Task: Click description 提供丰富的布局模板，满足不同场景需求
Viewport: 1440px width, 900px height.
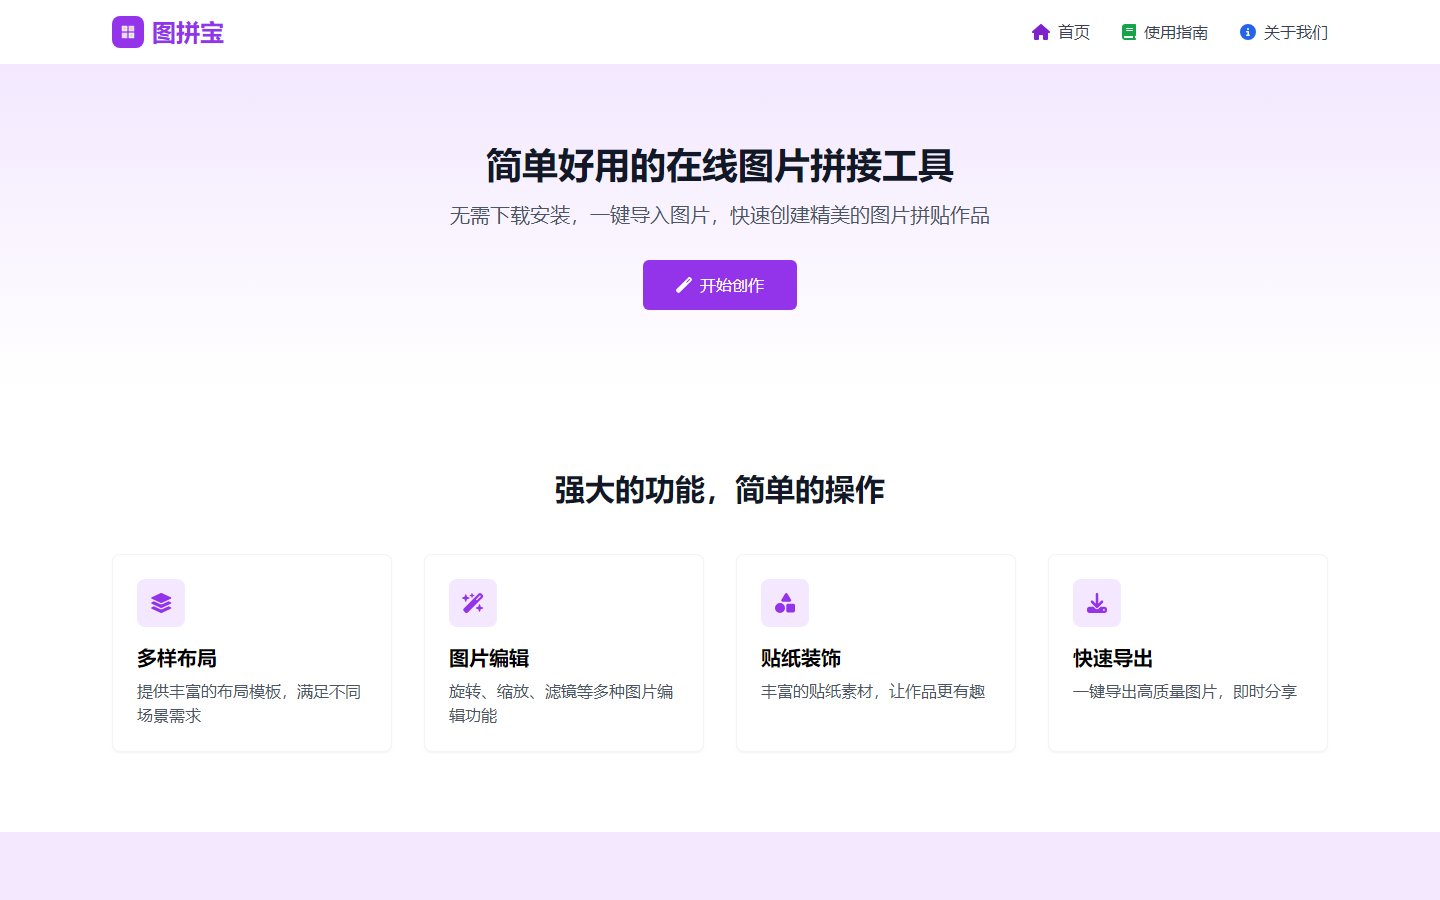Action: point(249,703)
